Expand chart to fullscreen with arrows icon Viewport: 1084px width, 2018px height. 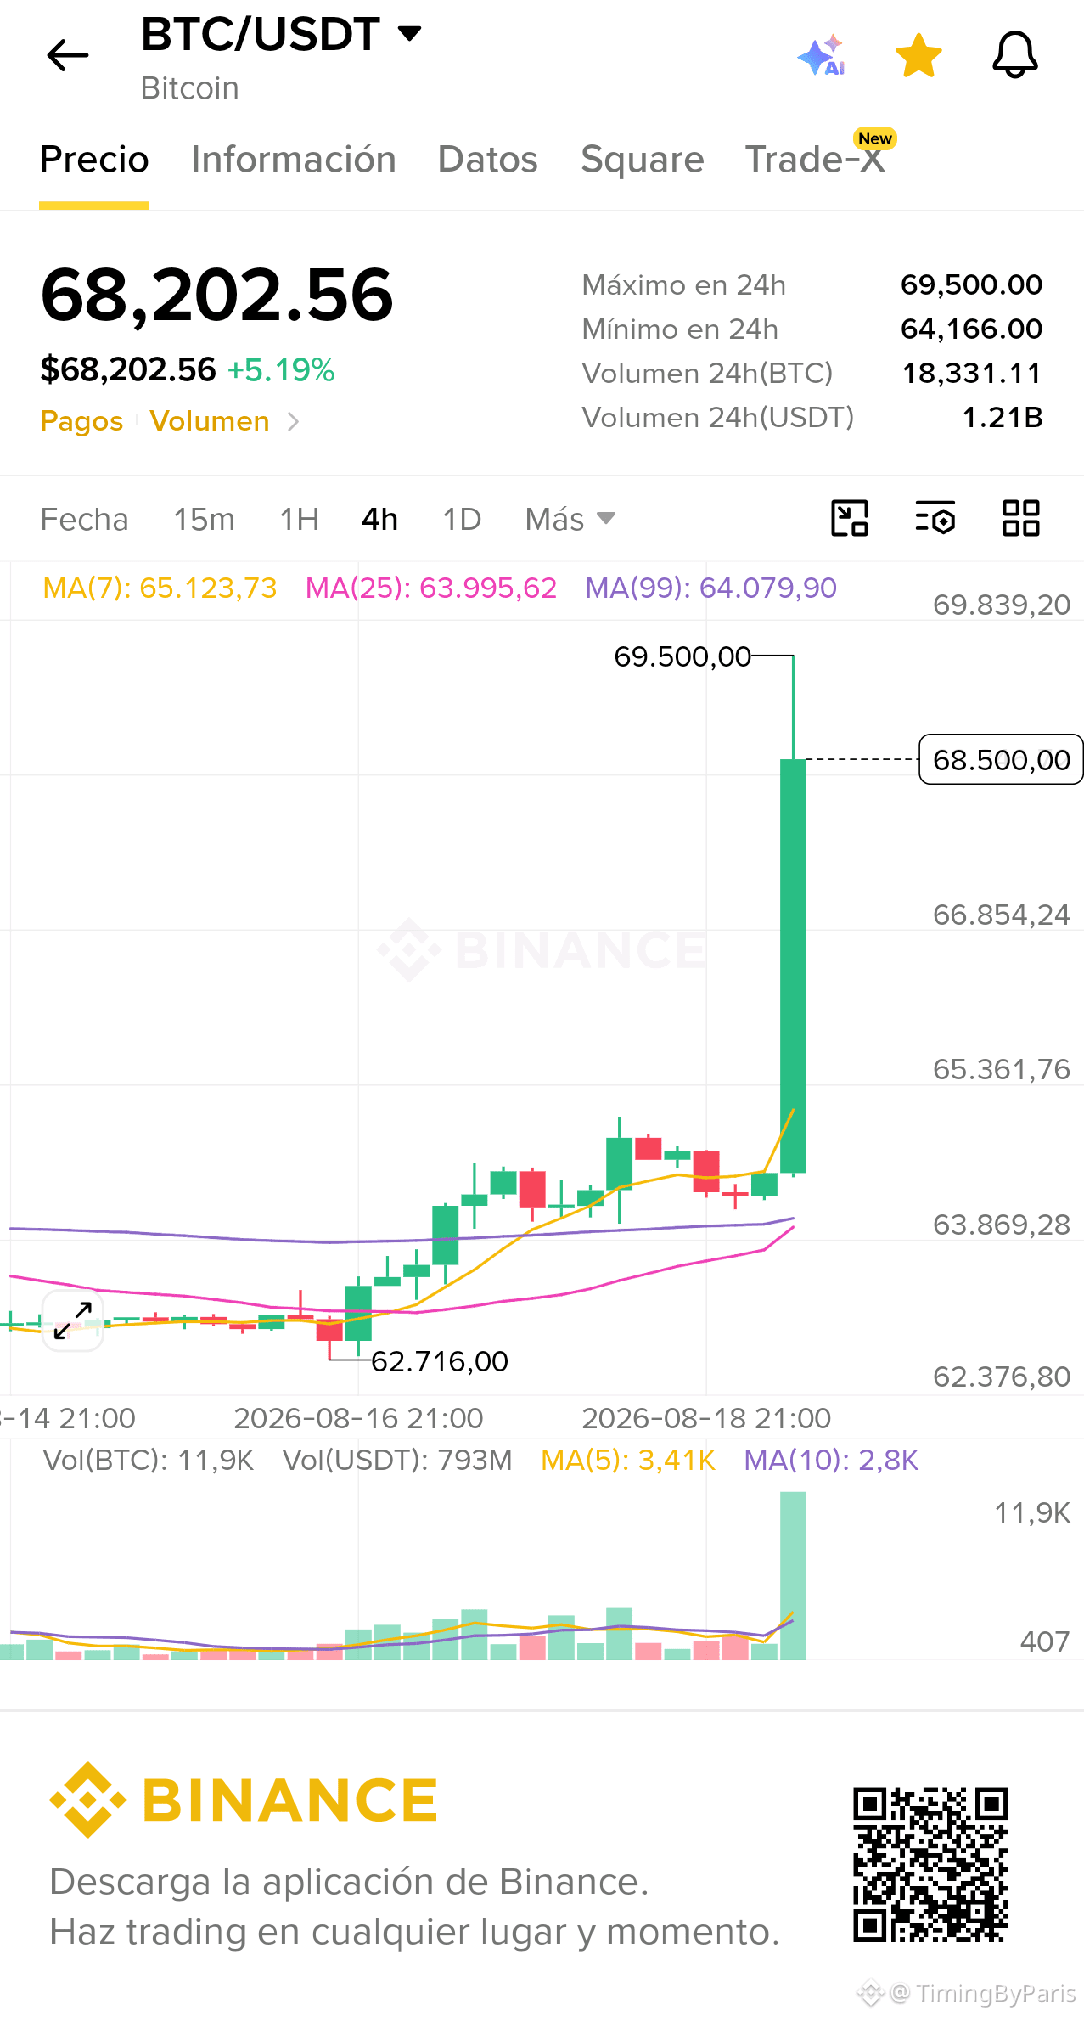73,1320
